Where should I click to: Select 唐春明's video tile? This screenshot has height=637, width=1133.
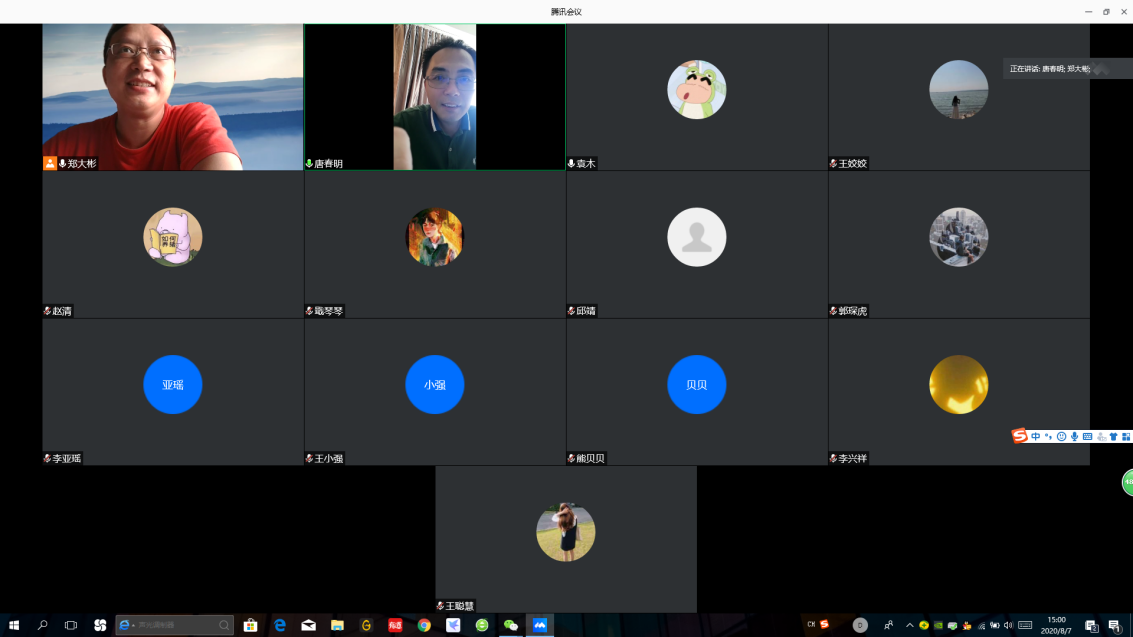point(435,97)
